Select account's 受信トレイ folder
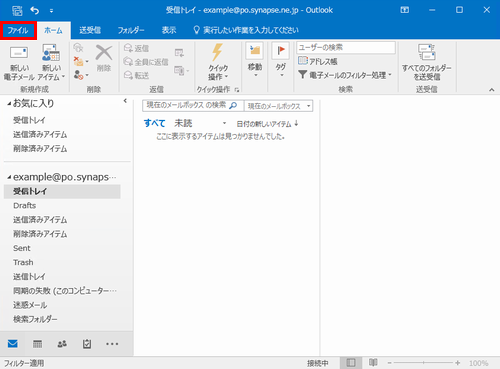 coord(62,191)
